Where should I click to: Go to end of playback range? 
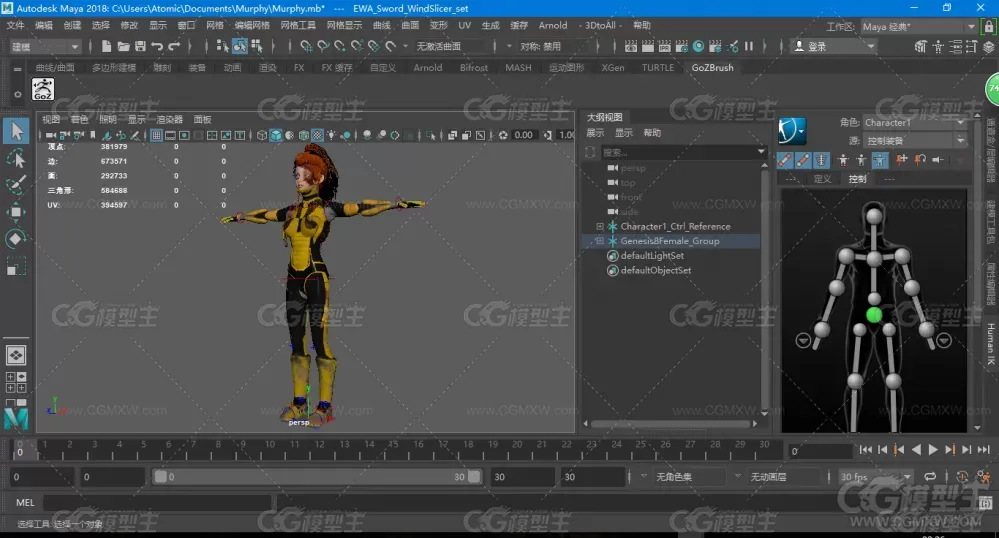(x=984, y=449)
